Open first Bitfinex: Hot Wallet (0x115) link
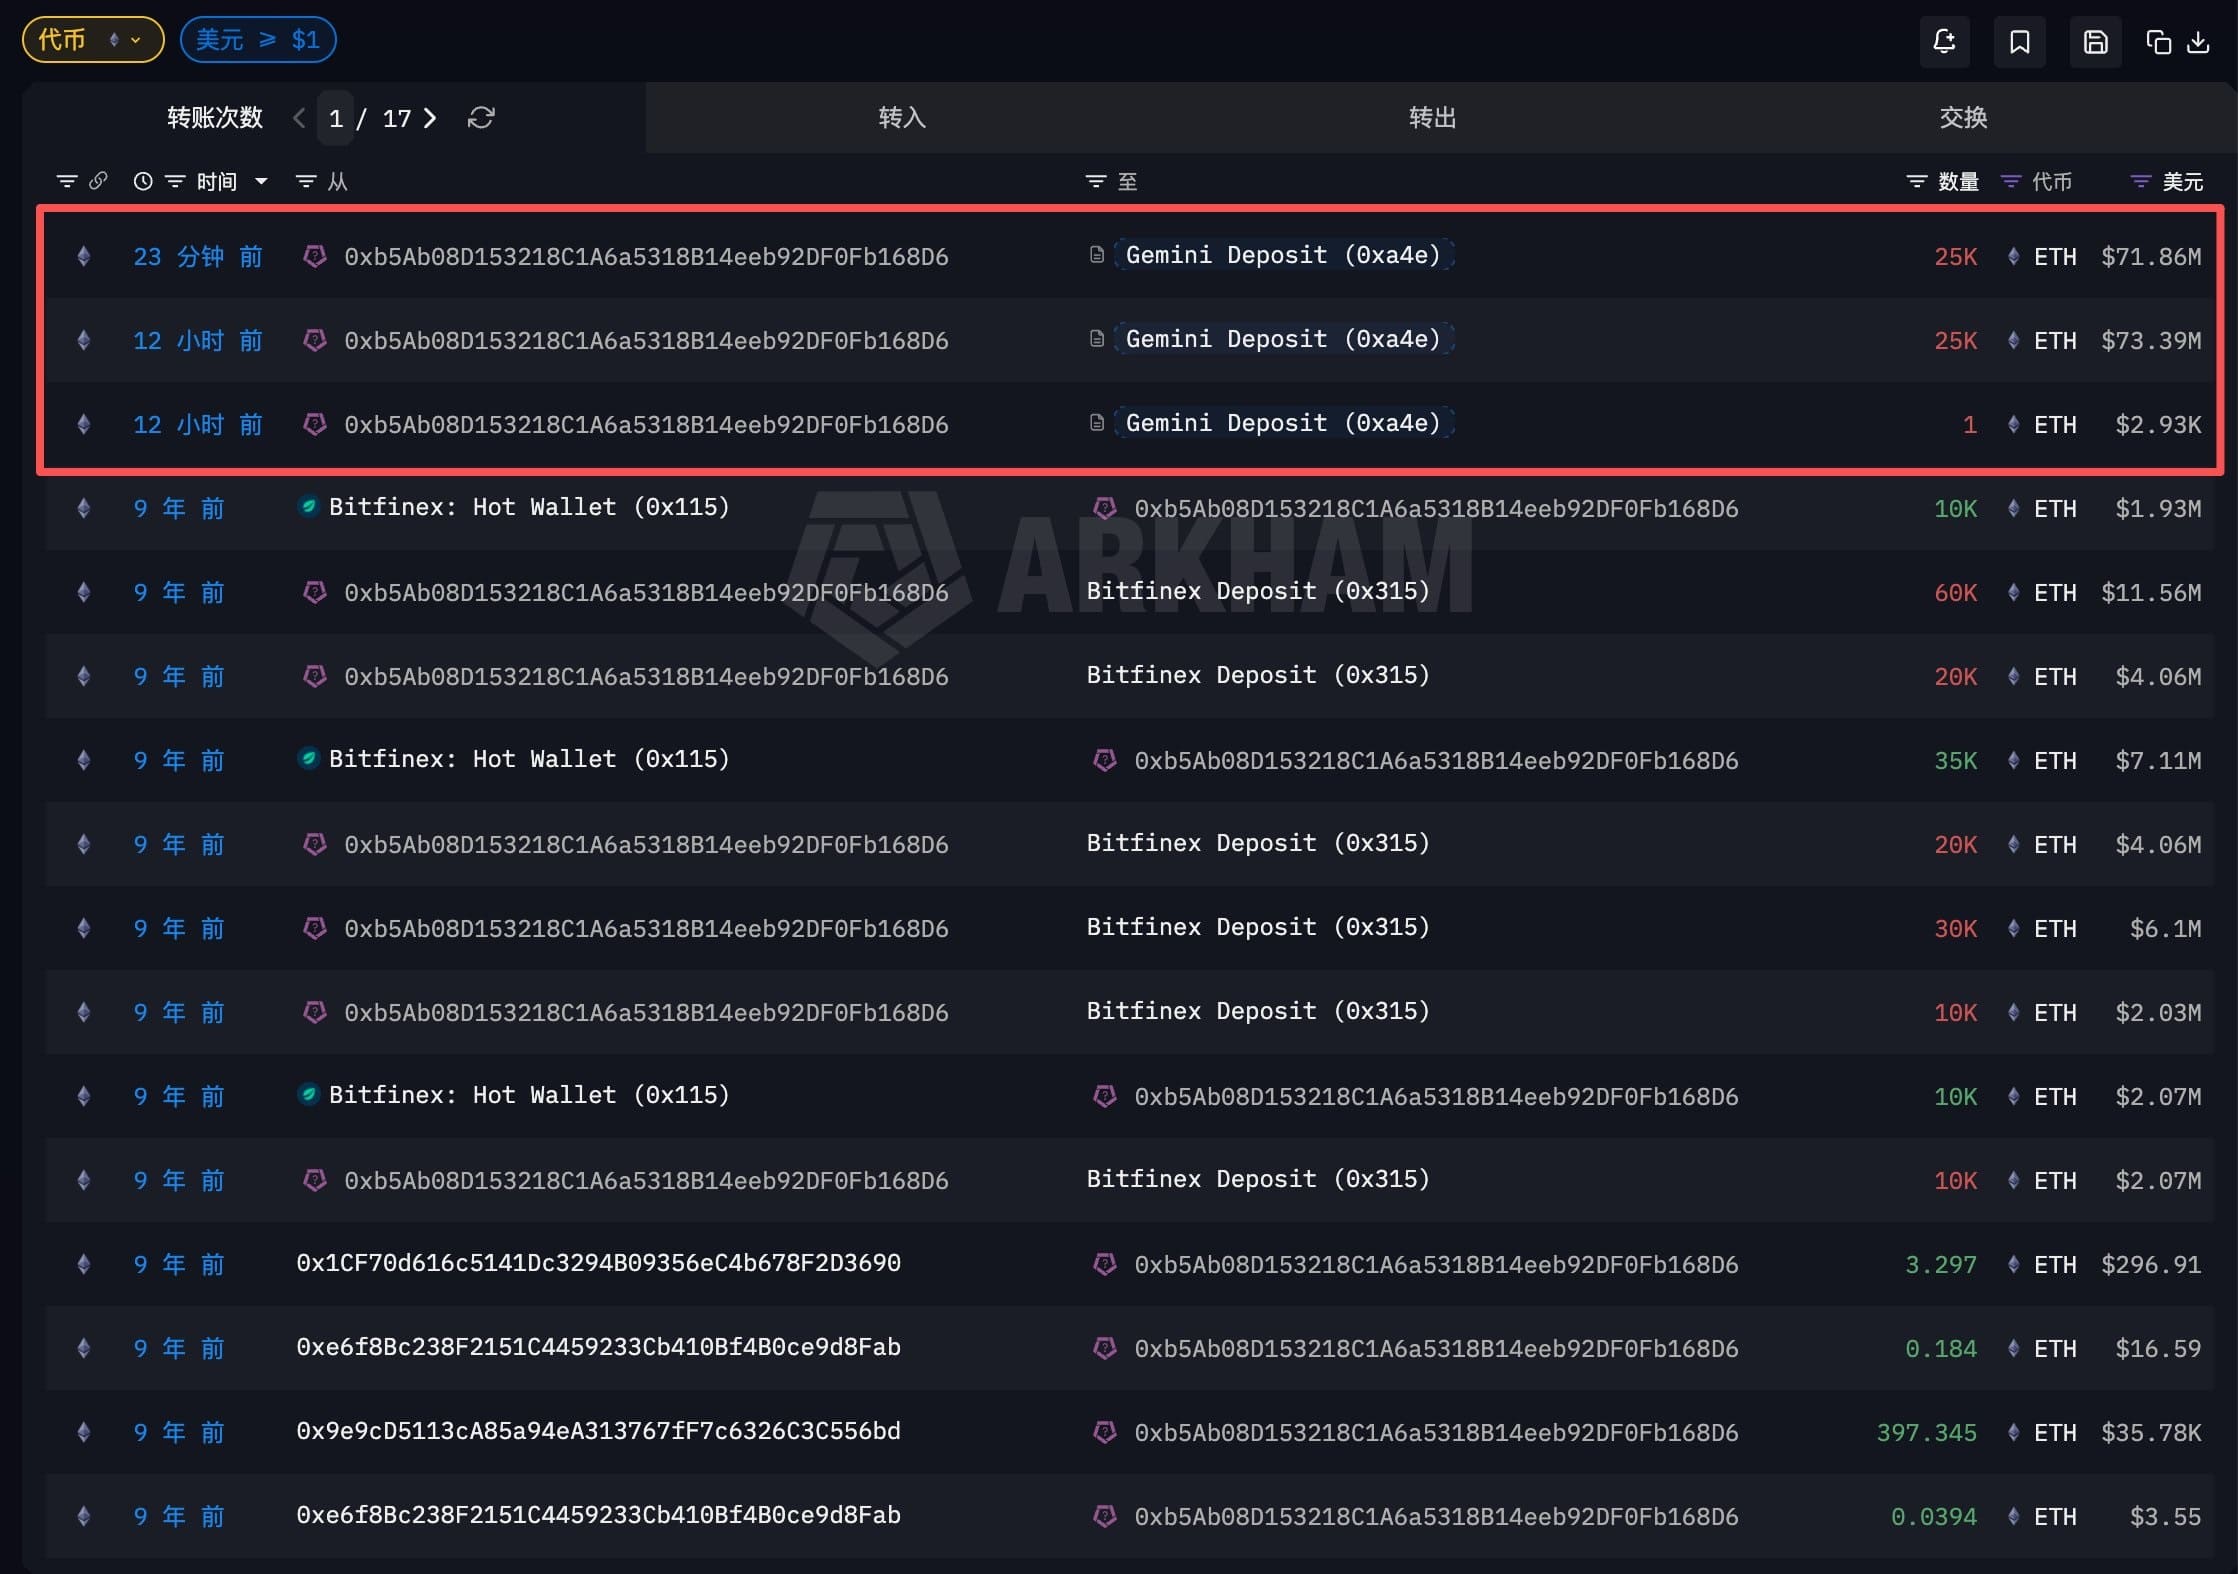The height and width of the screenshot is (1574, 2238). (529, 507)
